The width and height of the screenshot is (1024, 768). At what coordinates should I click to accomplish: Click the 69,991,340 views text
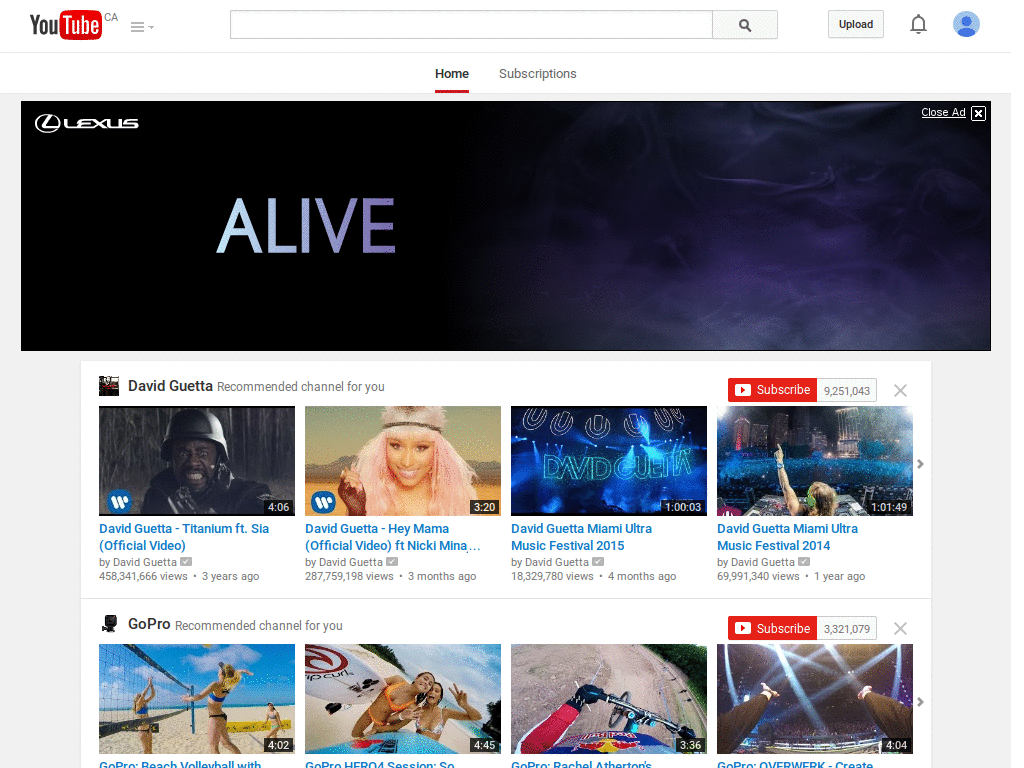click(758, 577)
